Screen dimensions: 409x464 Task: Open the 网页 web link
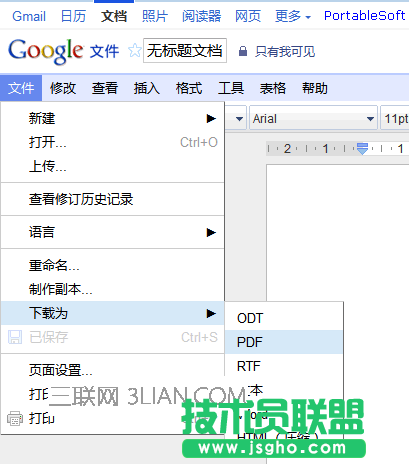(x=248, y=16)
